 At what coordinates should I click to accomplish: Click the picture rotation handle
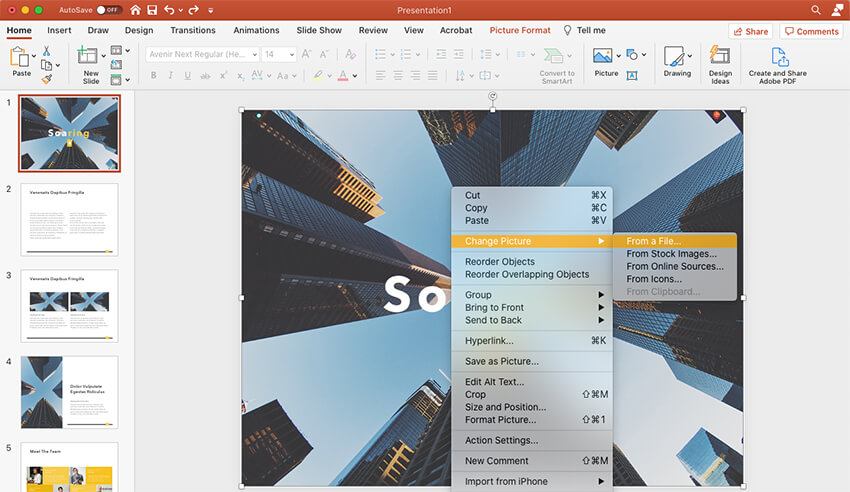492,96
